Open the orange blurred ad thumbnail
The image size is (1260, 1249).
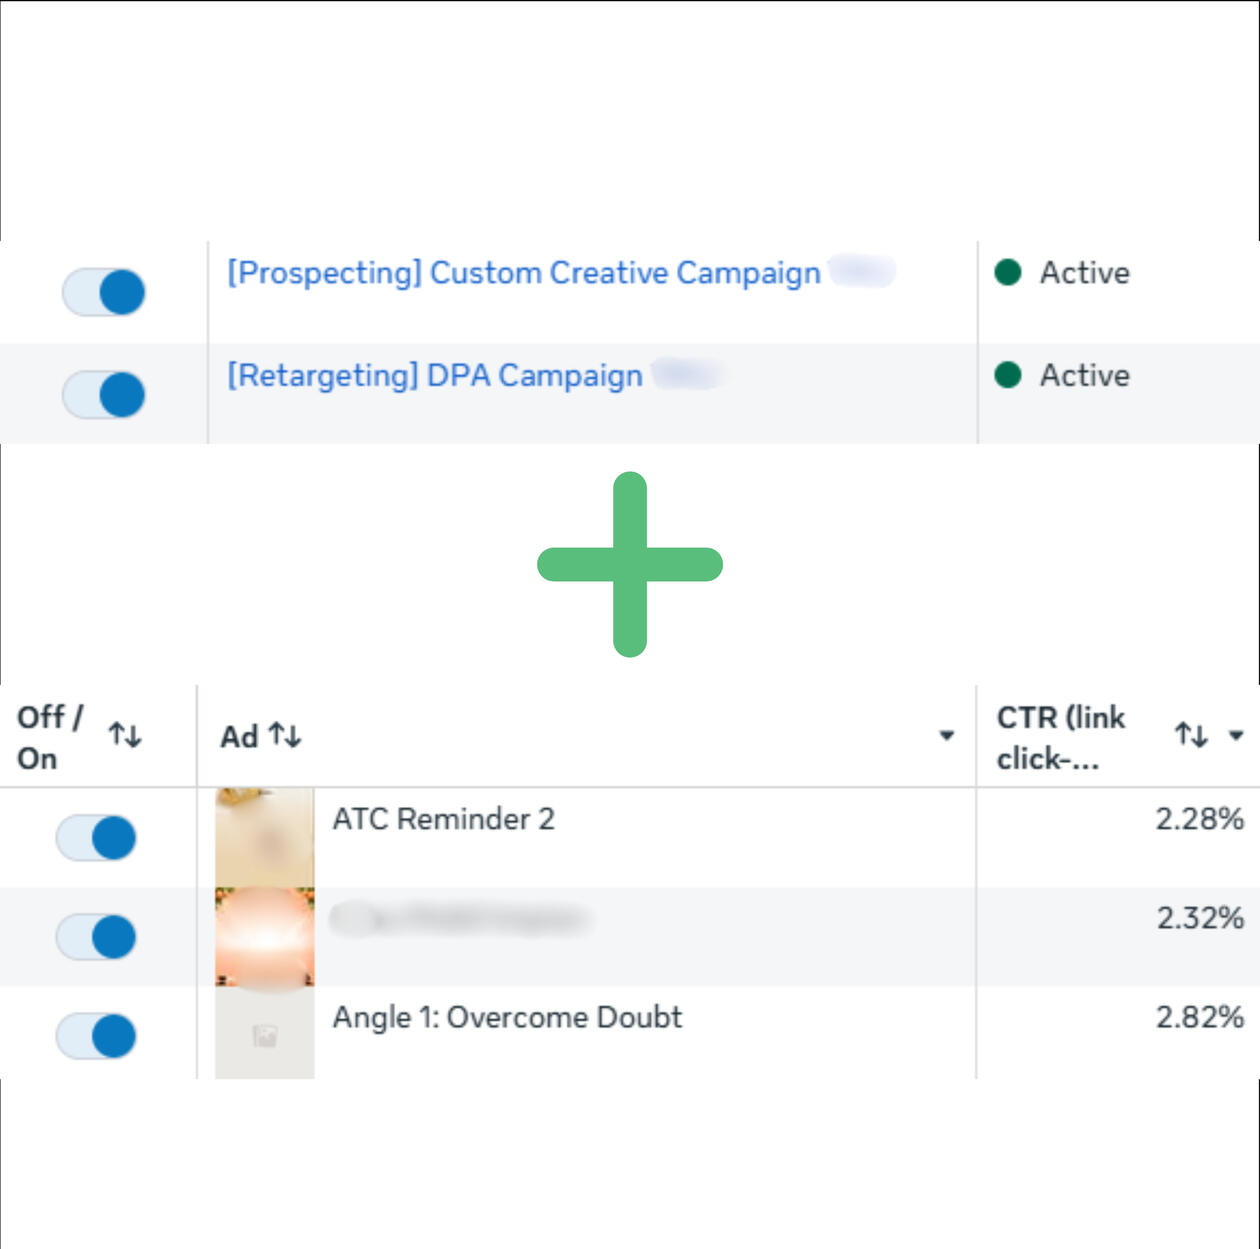265,937
